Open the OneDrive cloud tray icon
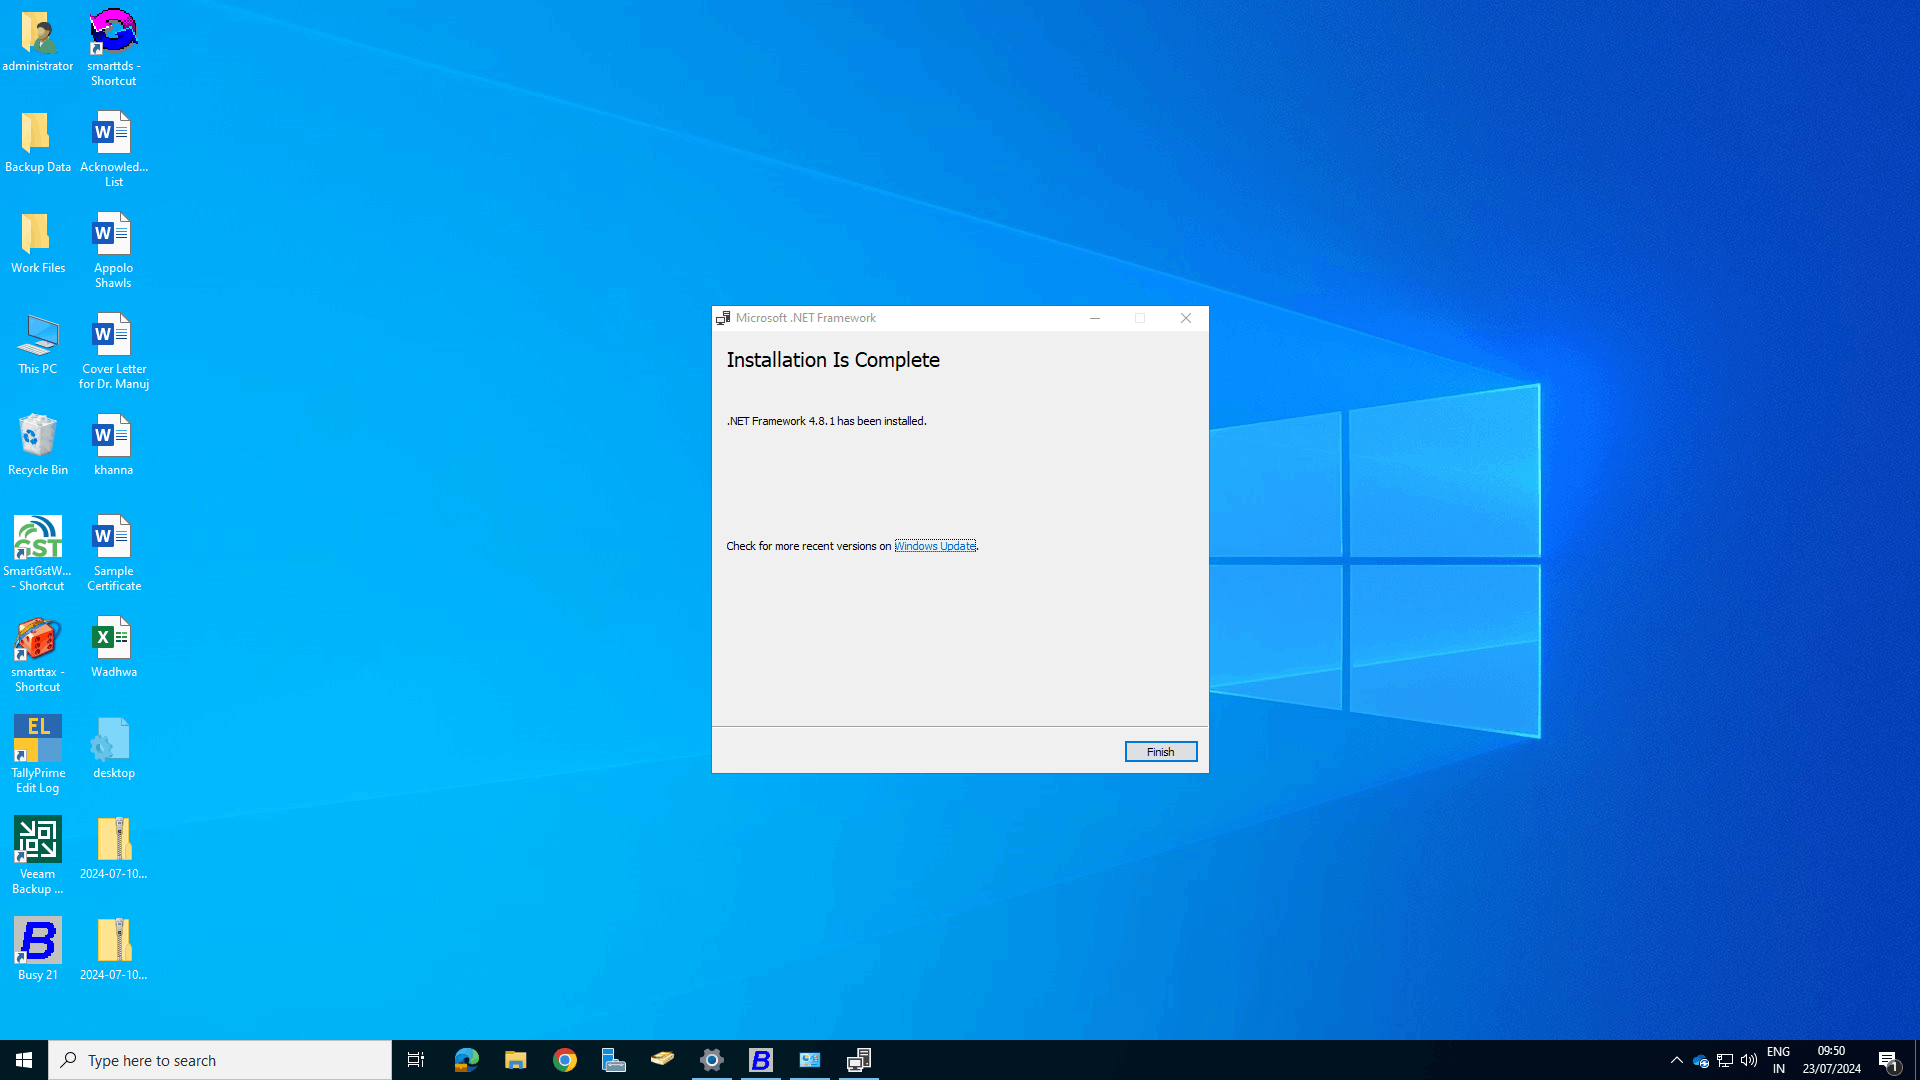Viewport: 1920px width, 1080px height. 1700,1061
